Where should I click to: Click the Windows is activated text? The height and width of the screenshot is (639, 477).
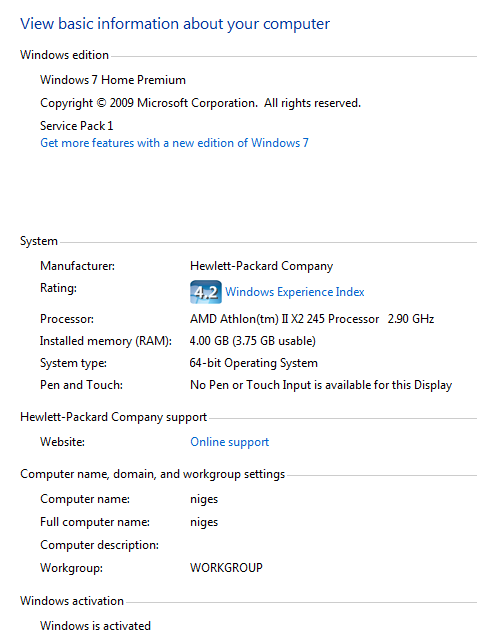[x=95, y=626]
